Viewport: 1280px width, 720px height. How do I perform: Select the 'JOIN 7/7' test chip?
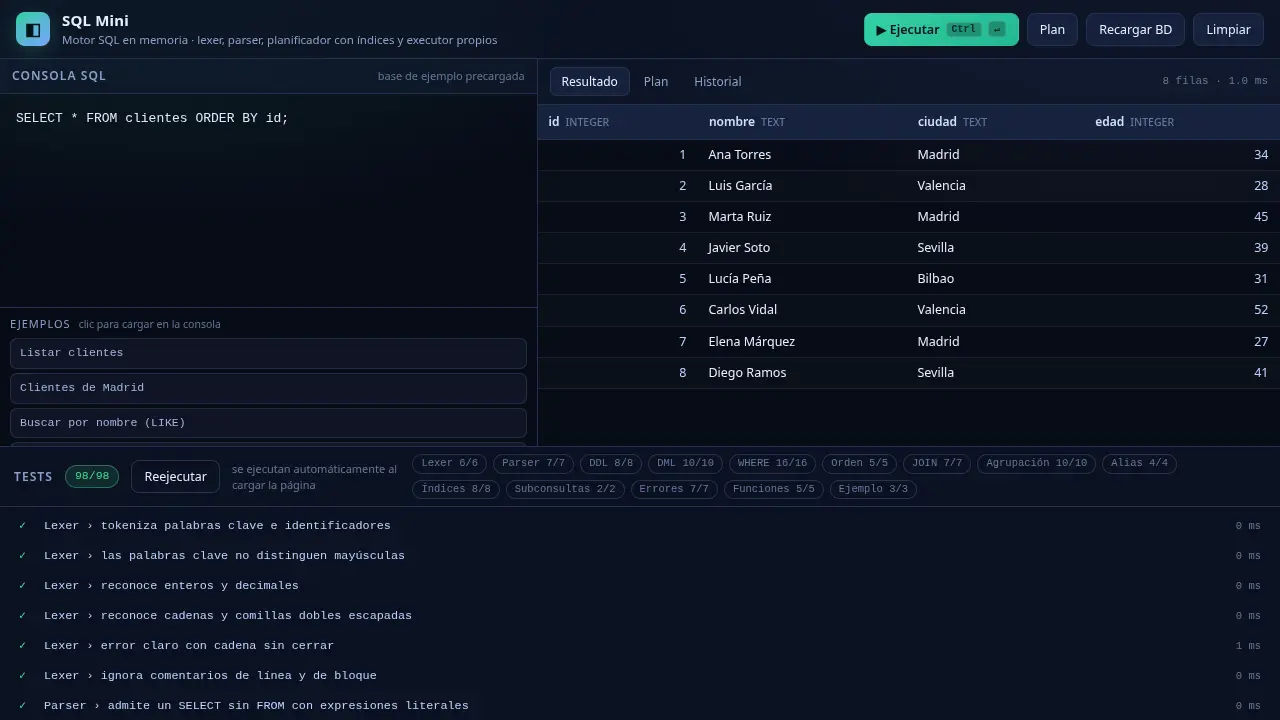coord(937,464)
